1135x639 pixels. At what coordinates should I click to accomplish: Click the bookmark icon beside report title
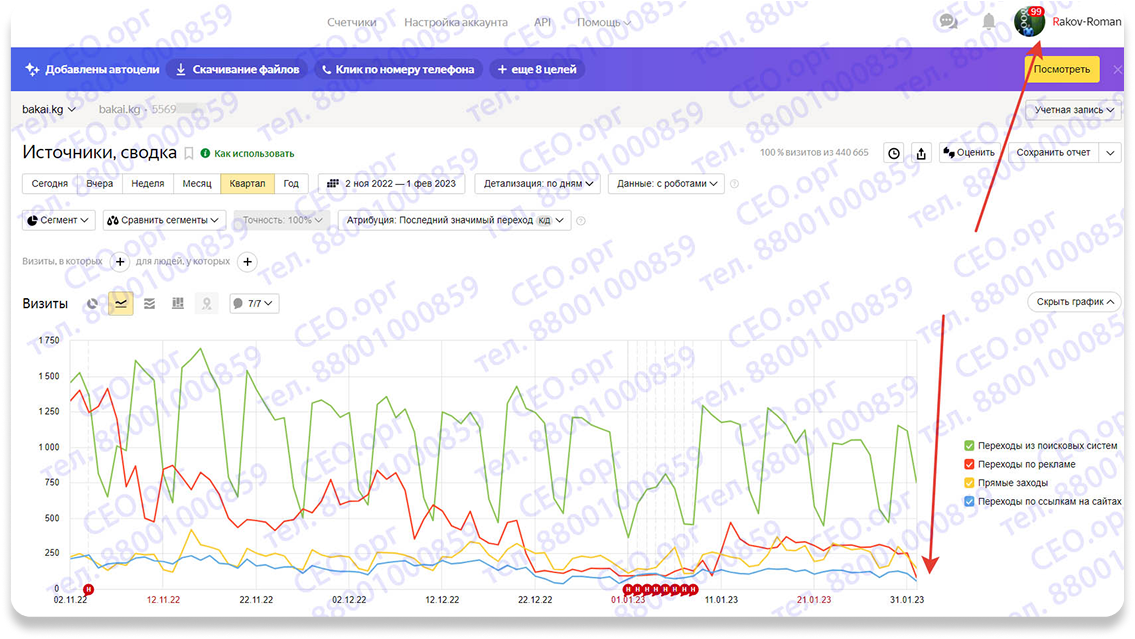click(x=187, y=153)
